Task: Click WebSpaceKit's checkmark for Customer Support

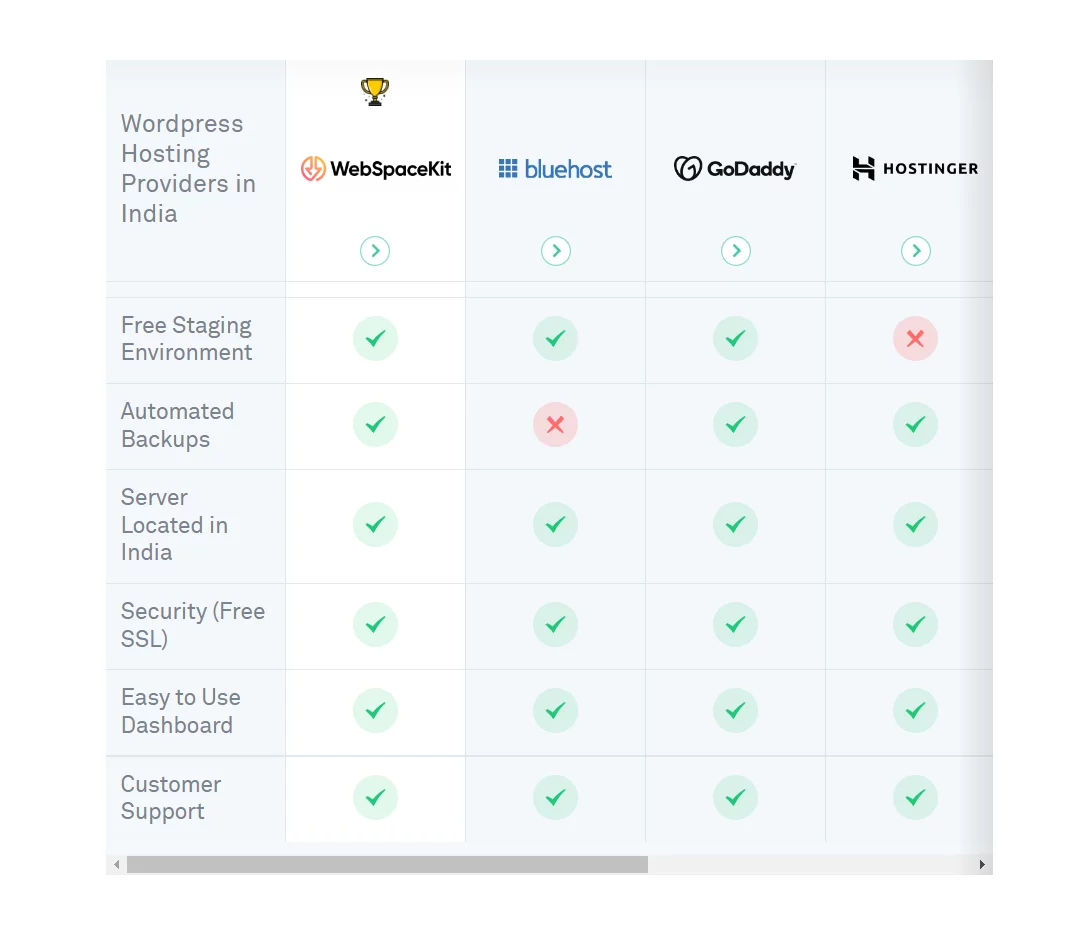Action: 375,797
